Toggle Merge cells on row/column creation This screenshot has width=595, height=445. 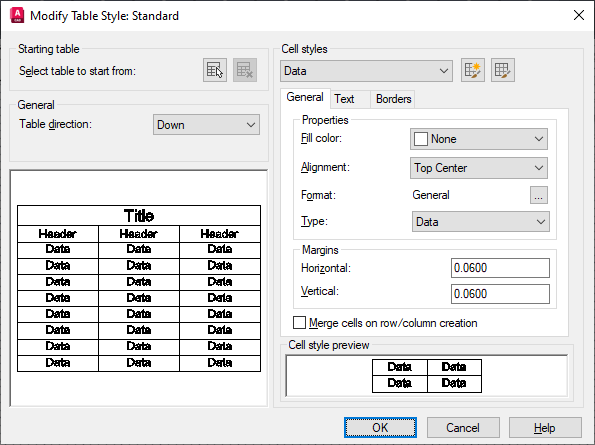pyautogui.click(x=299, y=323)
